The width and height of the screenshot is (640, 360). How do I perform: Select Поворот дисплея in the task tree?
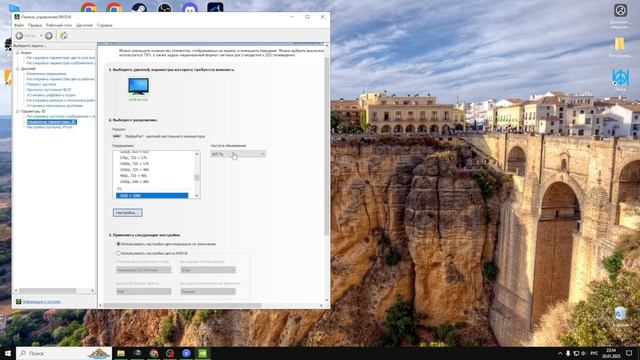[x=41, y=84]
